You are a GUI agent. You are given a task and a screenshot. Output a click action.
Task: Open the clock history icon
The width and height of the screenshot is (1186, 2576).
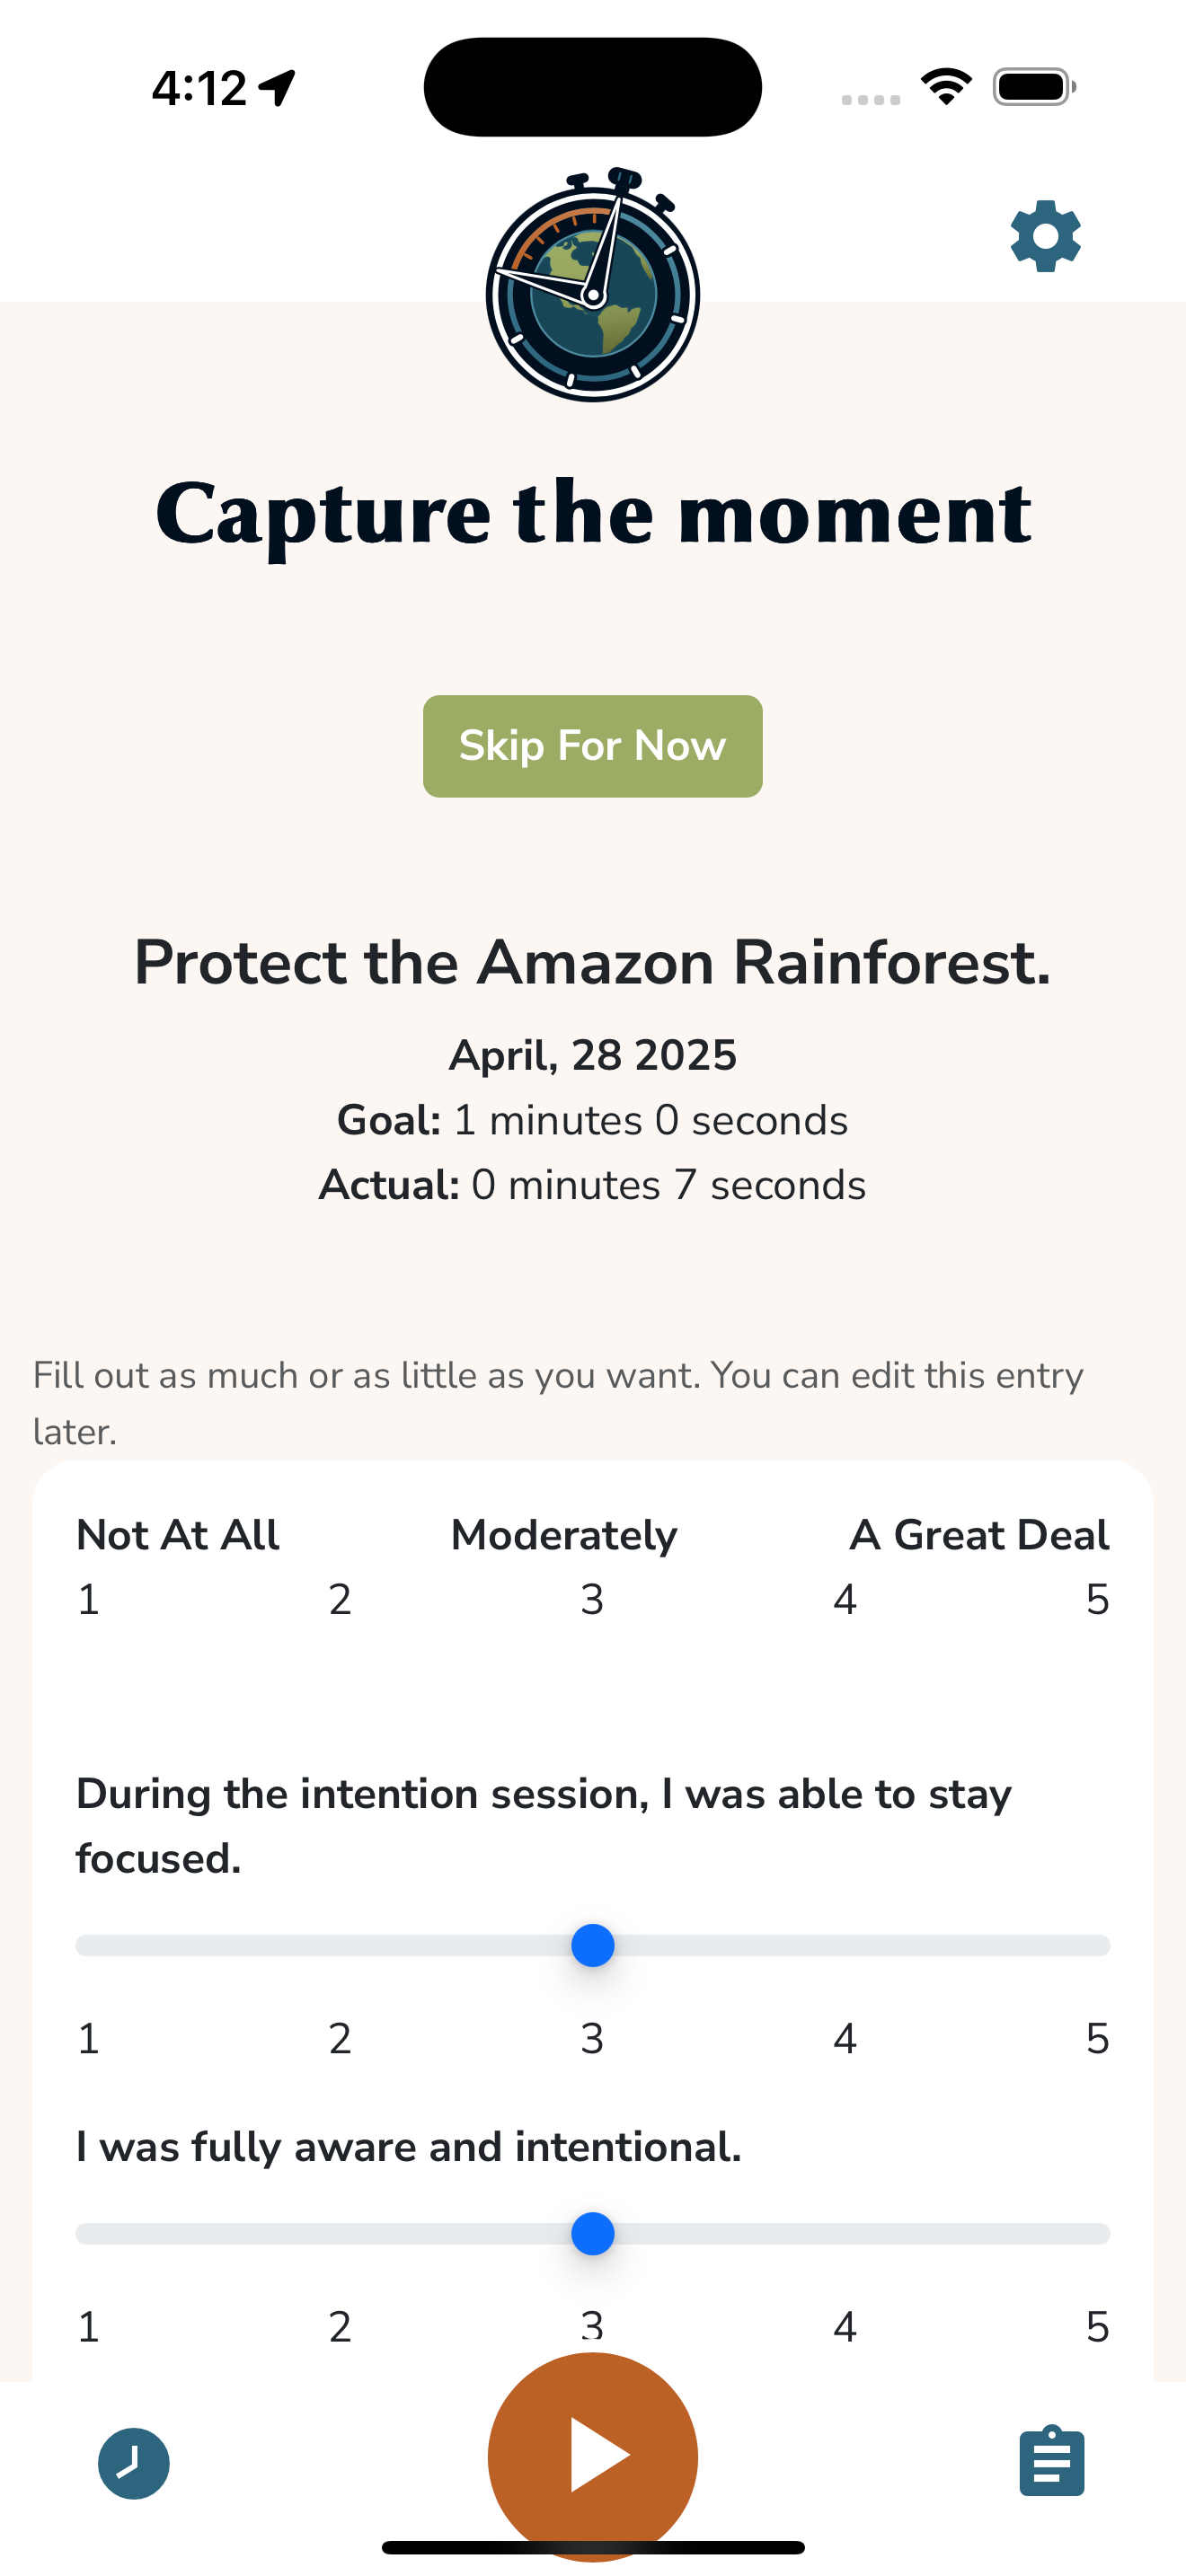click(x=134, y=2463)
